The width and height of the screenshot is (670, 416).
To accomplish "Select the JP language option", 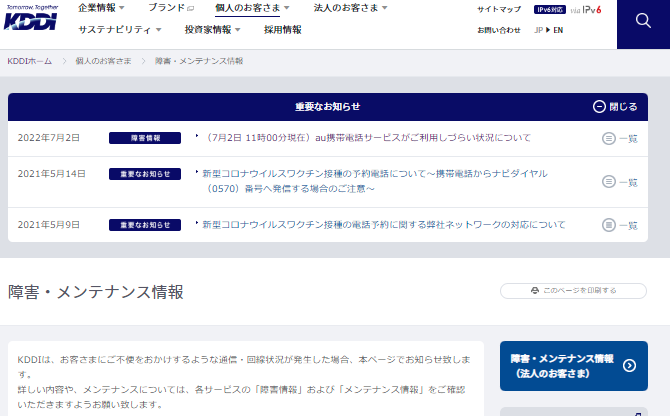I will (x=538, y=30).
